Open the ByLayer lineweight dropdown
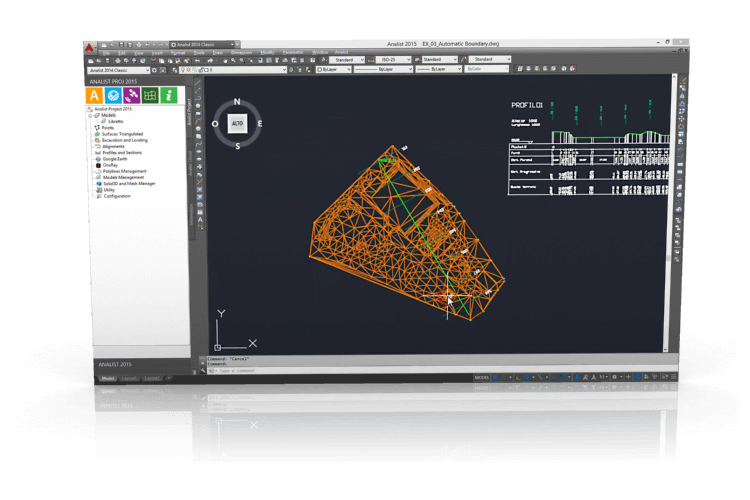This screenshot has height=500, width=750. pos(439,69)
